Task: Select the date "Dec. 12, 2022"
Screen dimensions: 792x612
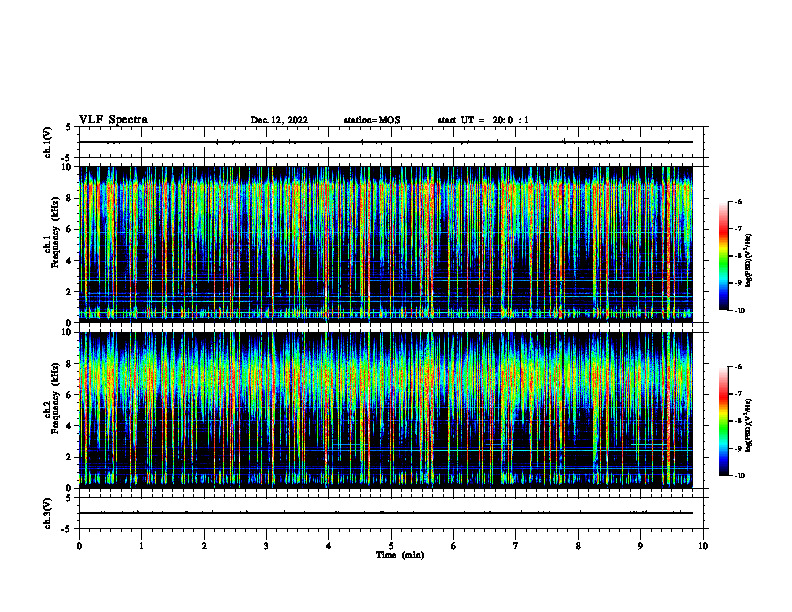Action: point(279,120)
